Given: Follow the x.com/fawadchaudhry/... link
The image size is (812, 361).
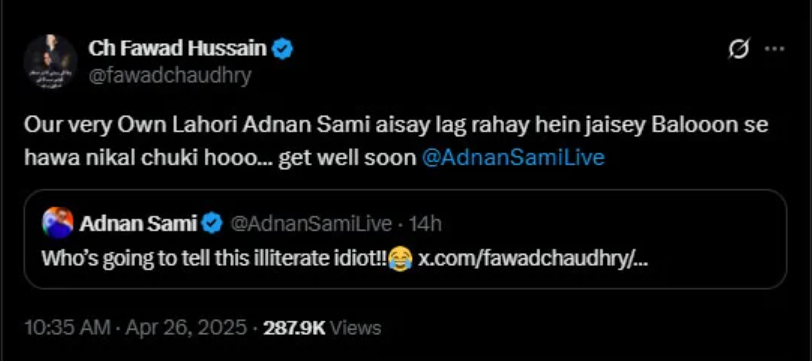Looking at the screenshot, I should (x=533, y=258).
